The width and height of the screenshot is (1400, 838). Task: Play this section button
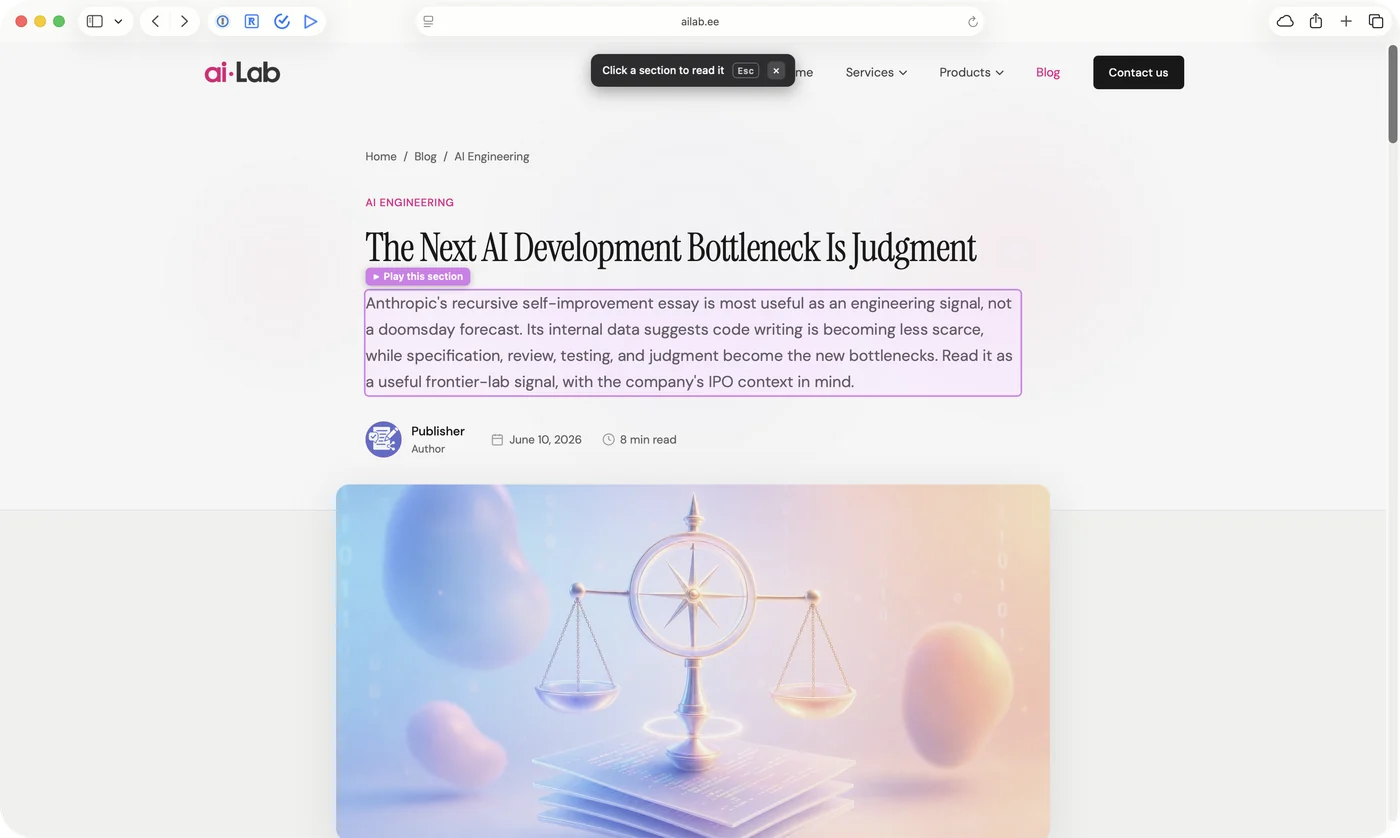tap(418, 277)
